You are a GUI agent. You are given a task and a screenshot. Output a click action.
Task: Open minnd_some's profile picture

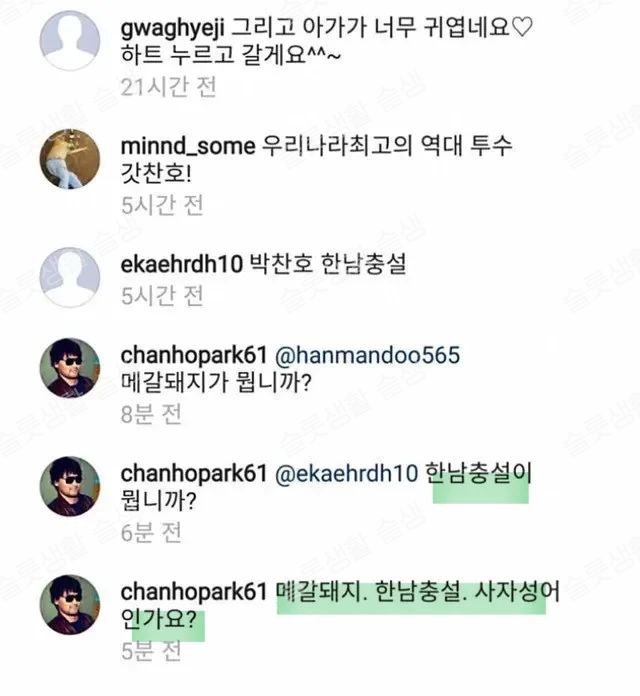click(x=69, y=159)
